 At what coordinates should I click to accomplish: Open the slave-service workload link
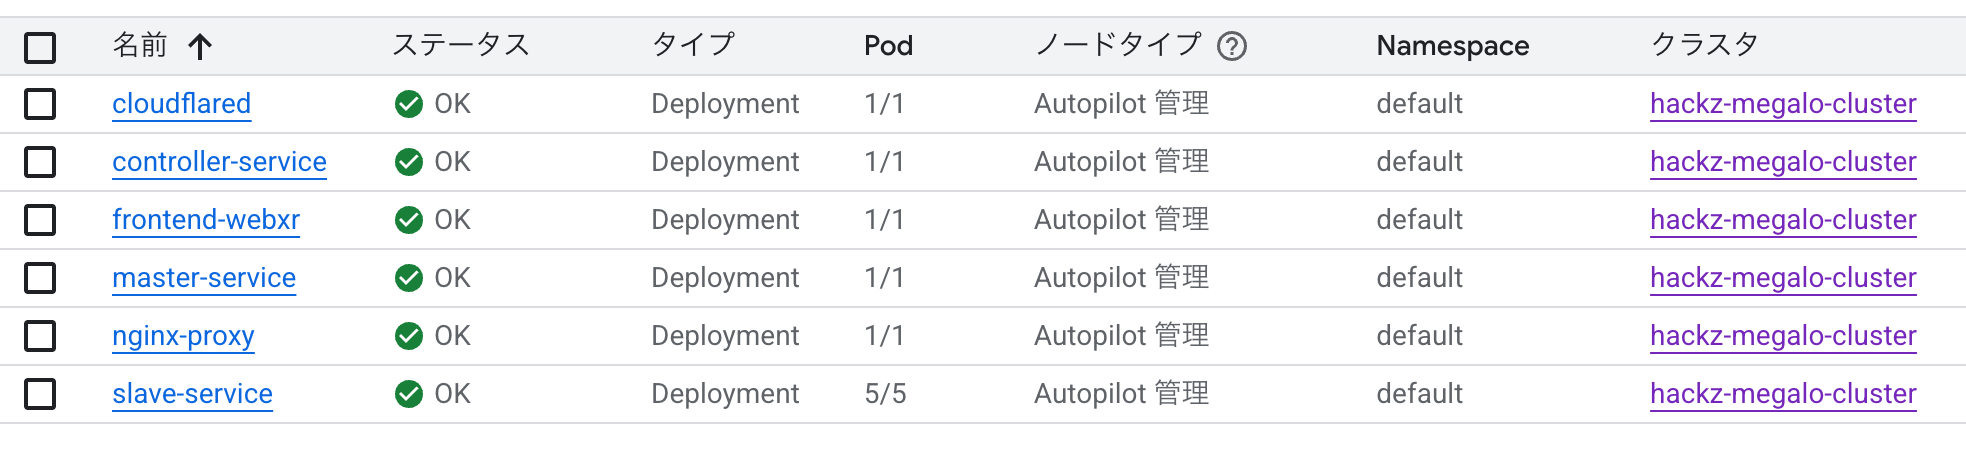192,394
